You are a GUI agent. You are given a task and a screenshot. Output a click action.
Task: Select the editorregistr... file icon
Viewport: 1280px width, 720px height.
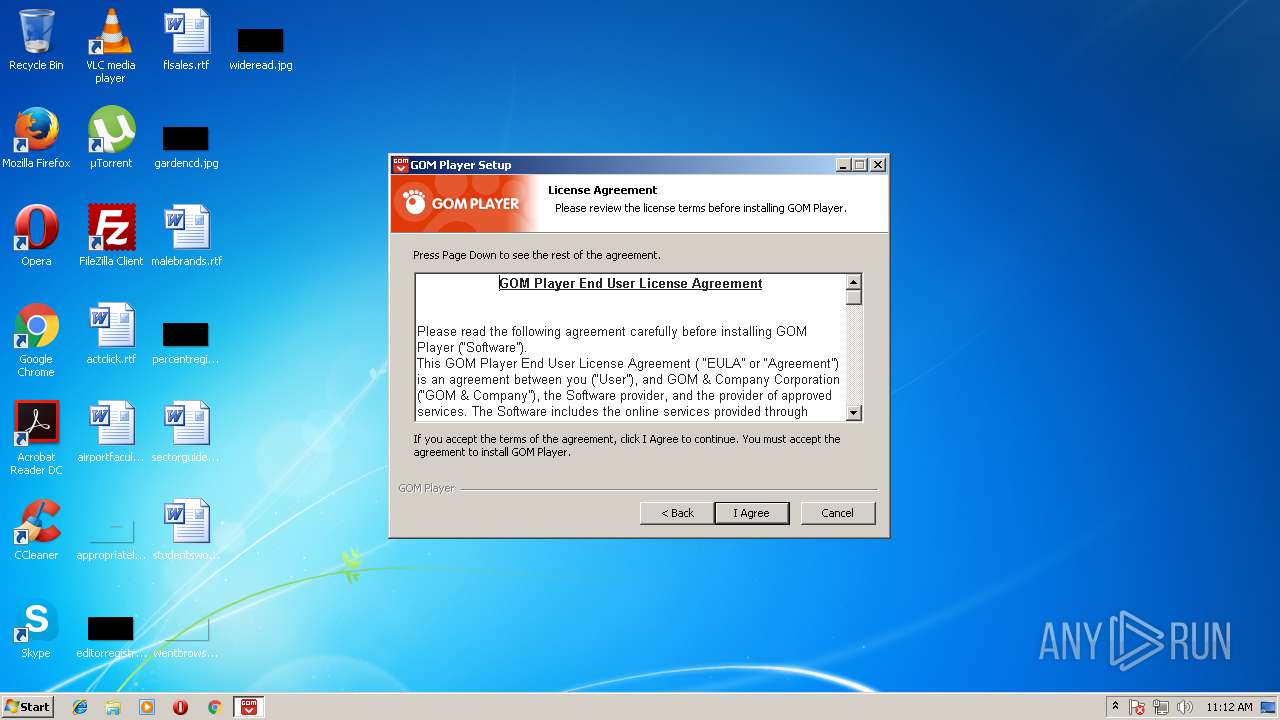[111, 637]
